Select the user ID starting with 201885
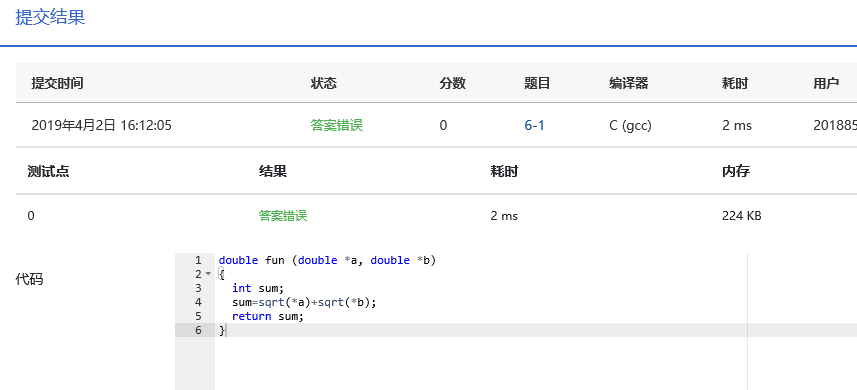Screen dimensions: 857x390 (x=835, y=126)
